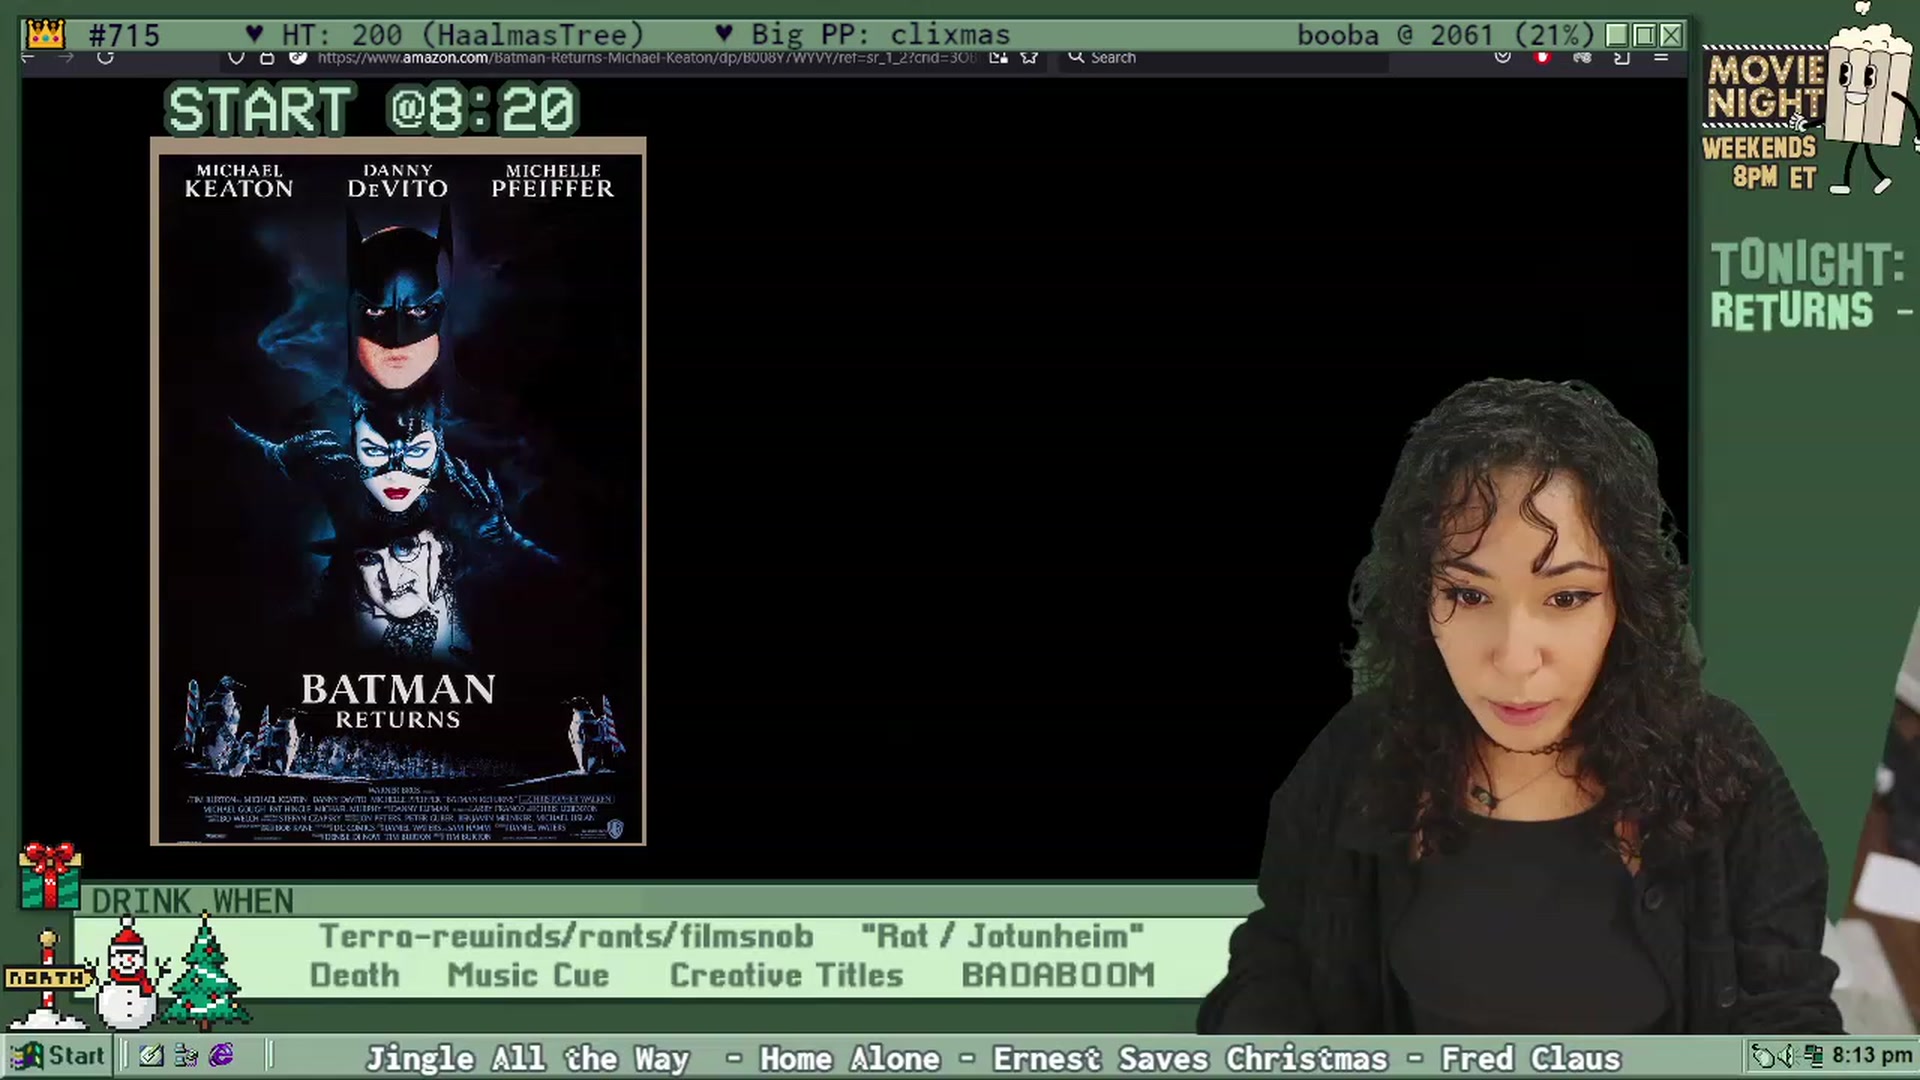1920x1080 pixels.
Task: Click the browser shield icon beside the address
Action: 236,57
